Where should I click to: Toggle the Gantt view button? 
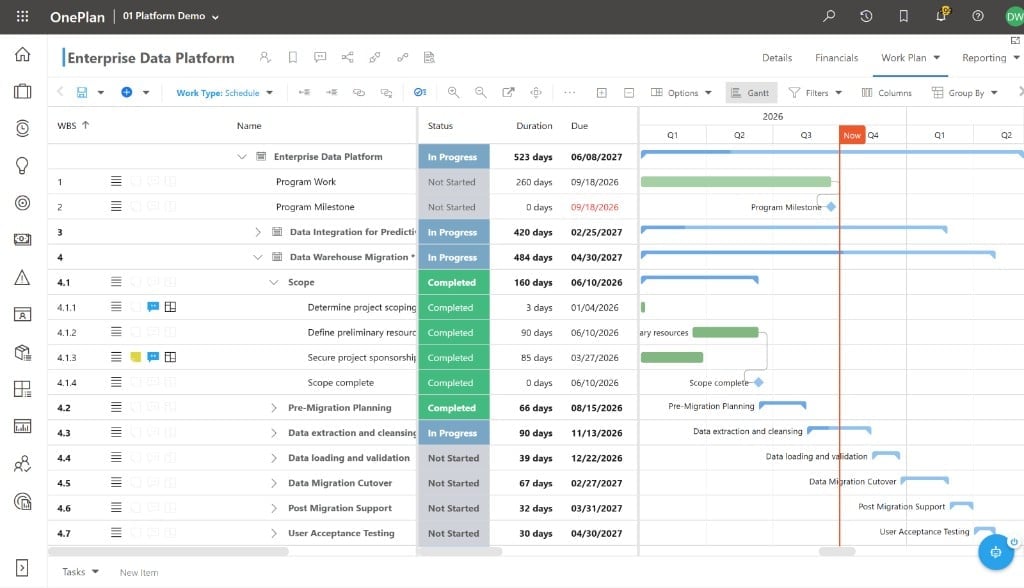coord(751,93)
